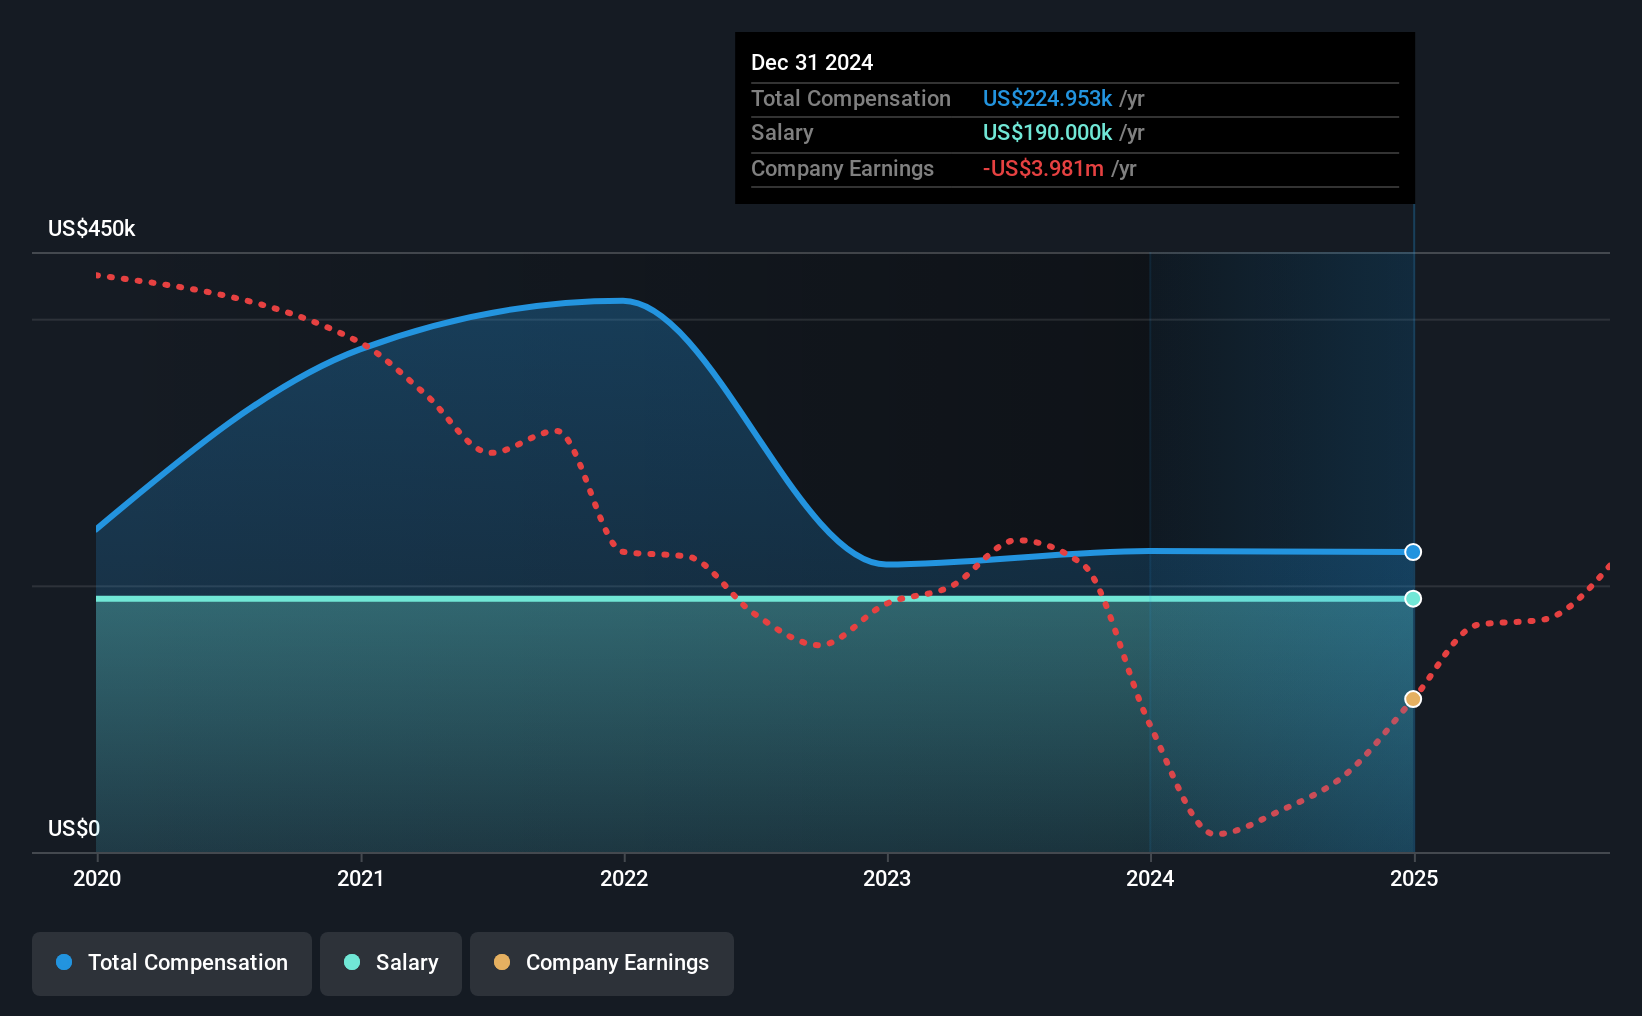
Task: Click the 2022 x-axis label
Action: 624,878
